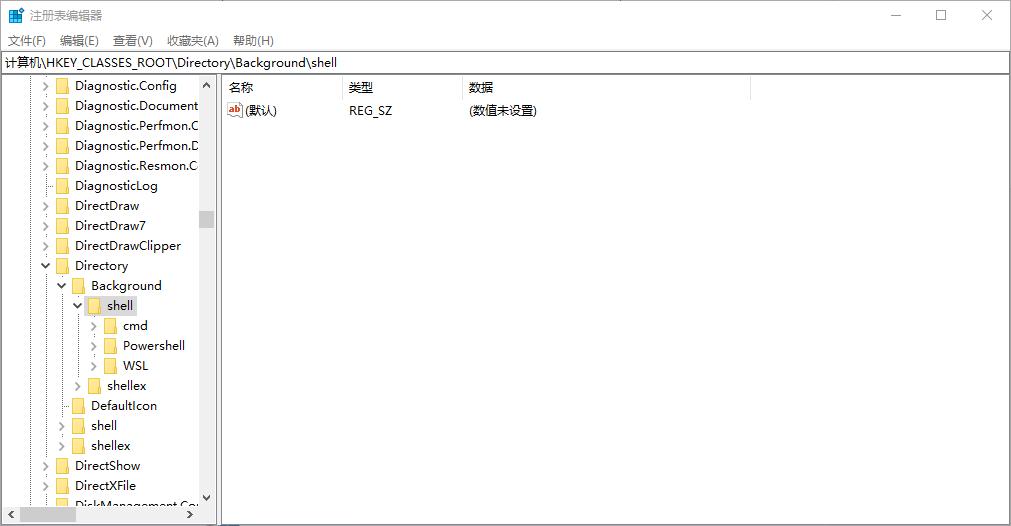Click the tree scroll left arrow
The width and height of the screenshot is (1011, 526).
[x=11, y=514]
